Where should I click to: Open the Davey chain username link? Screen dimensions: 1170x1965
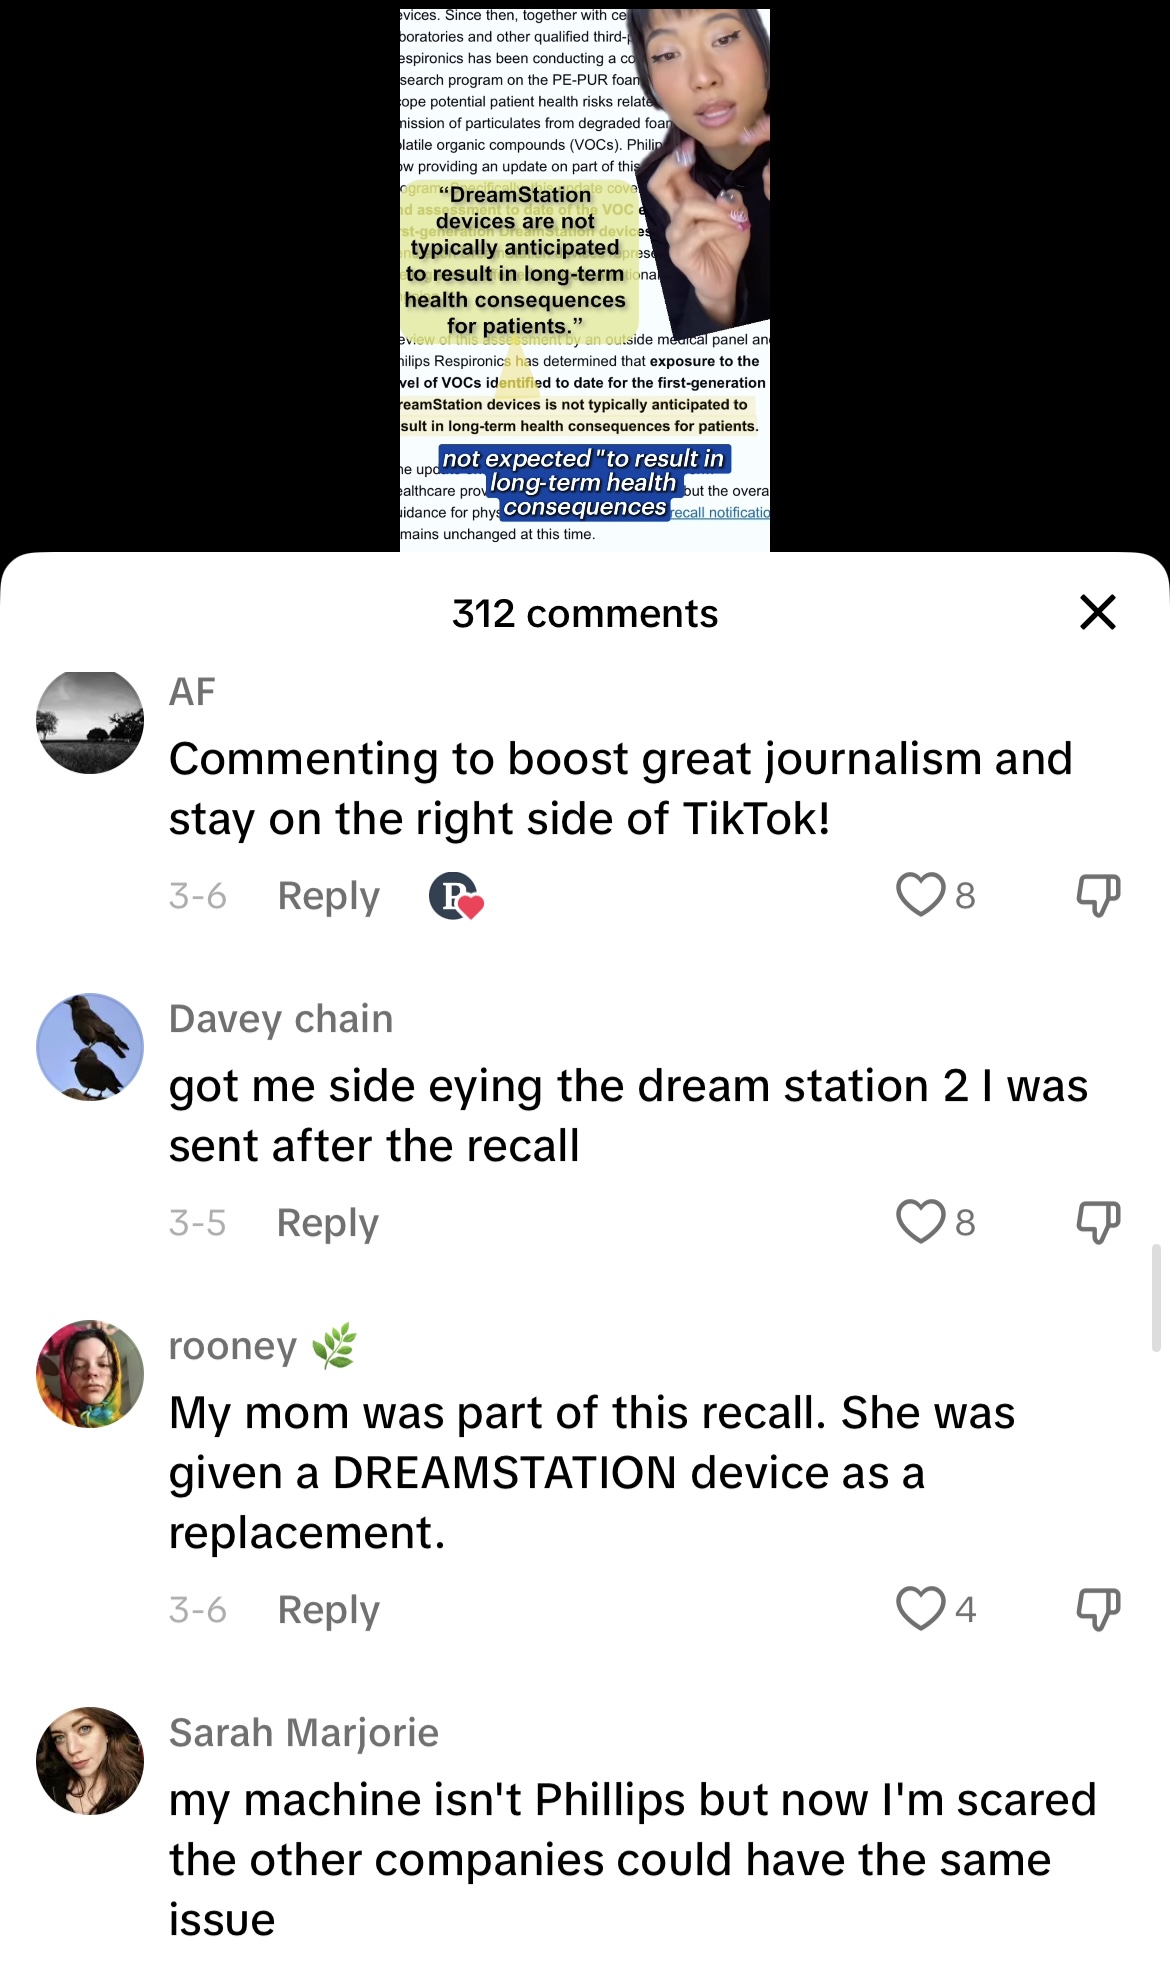(x=281, y=1019)
